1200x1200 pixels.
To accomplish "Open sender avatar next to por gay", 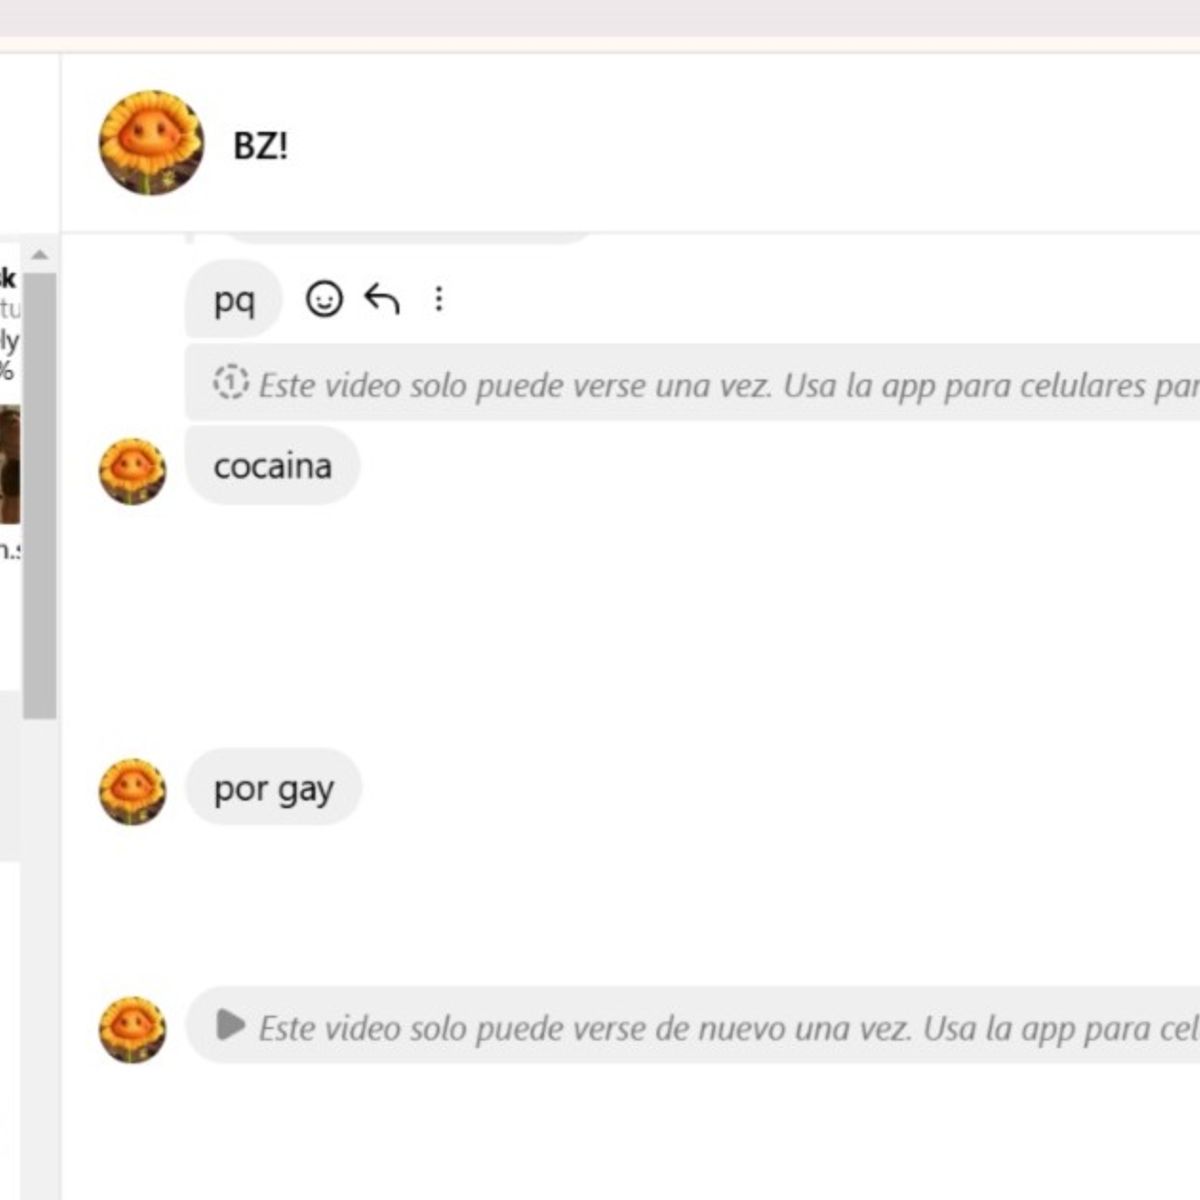I will [x=132, y=792].
